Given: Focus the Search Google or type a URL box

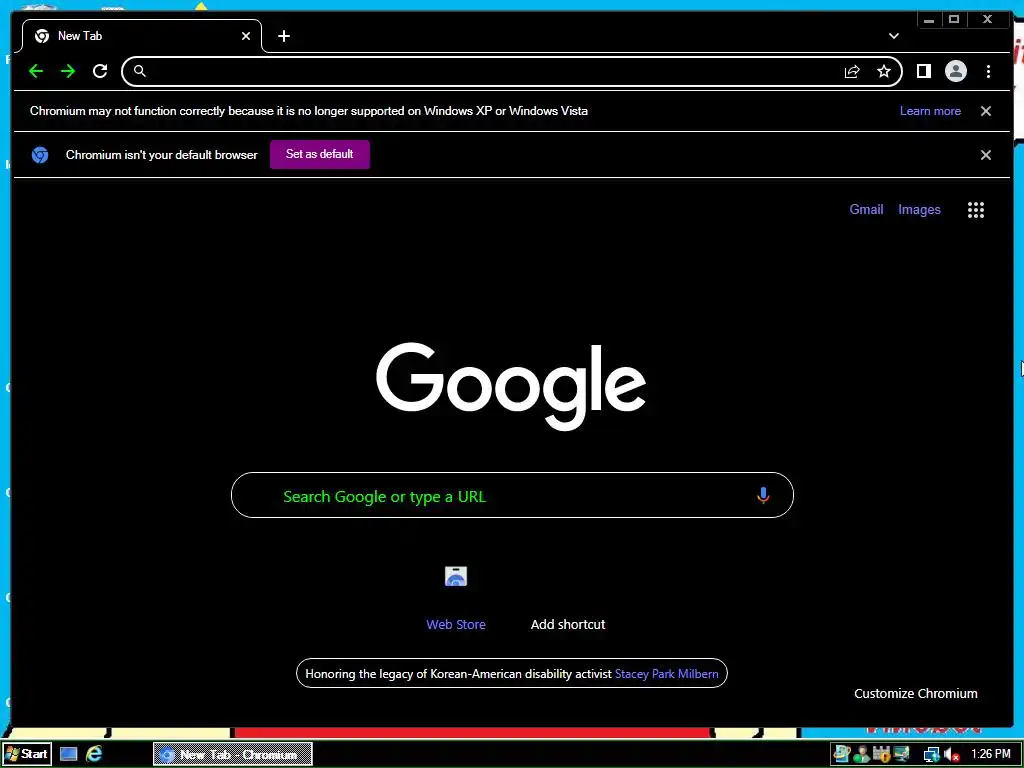Looking at the screenshot, I should pyautogui.click(x=512, y=495).
